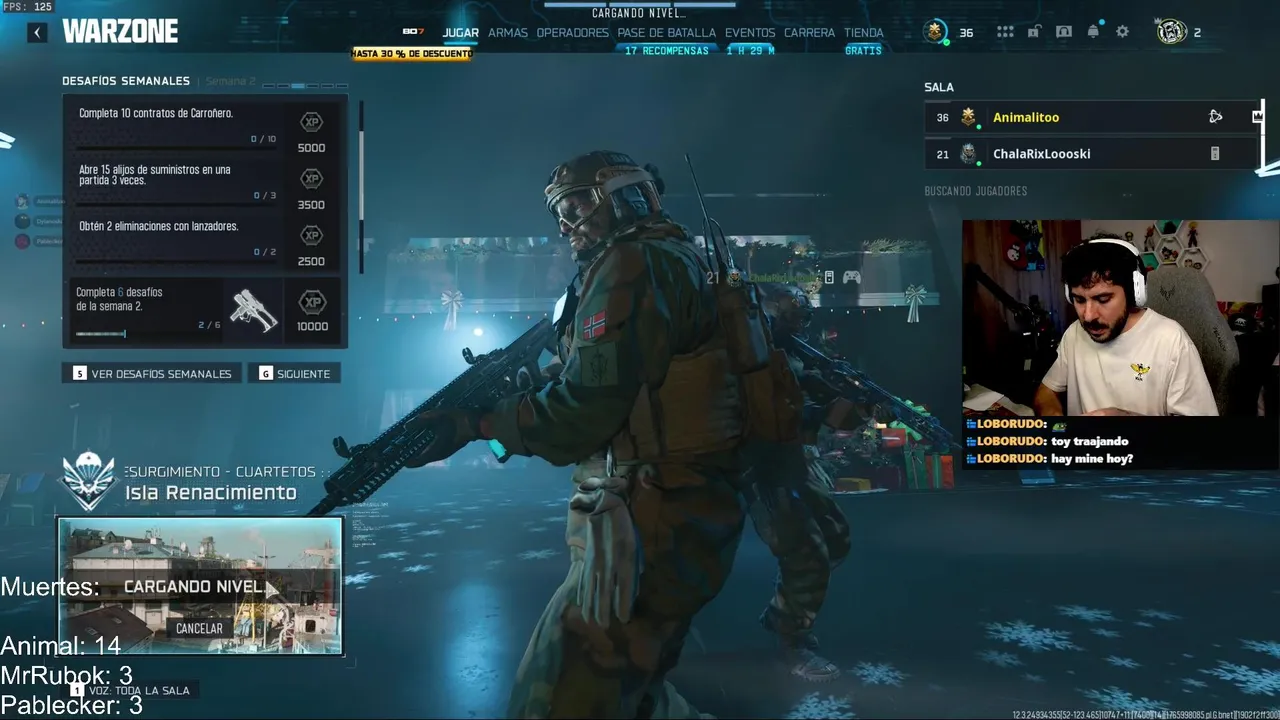The image size is (1280, 720).
Task: Click the weekly challenges panel scrollbar
Action: [361, 185]
